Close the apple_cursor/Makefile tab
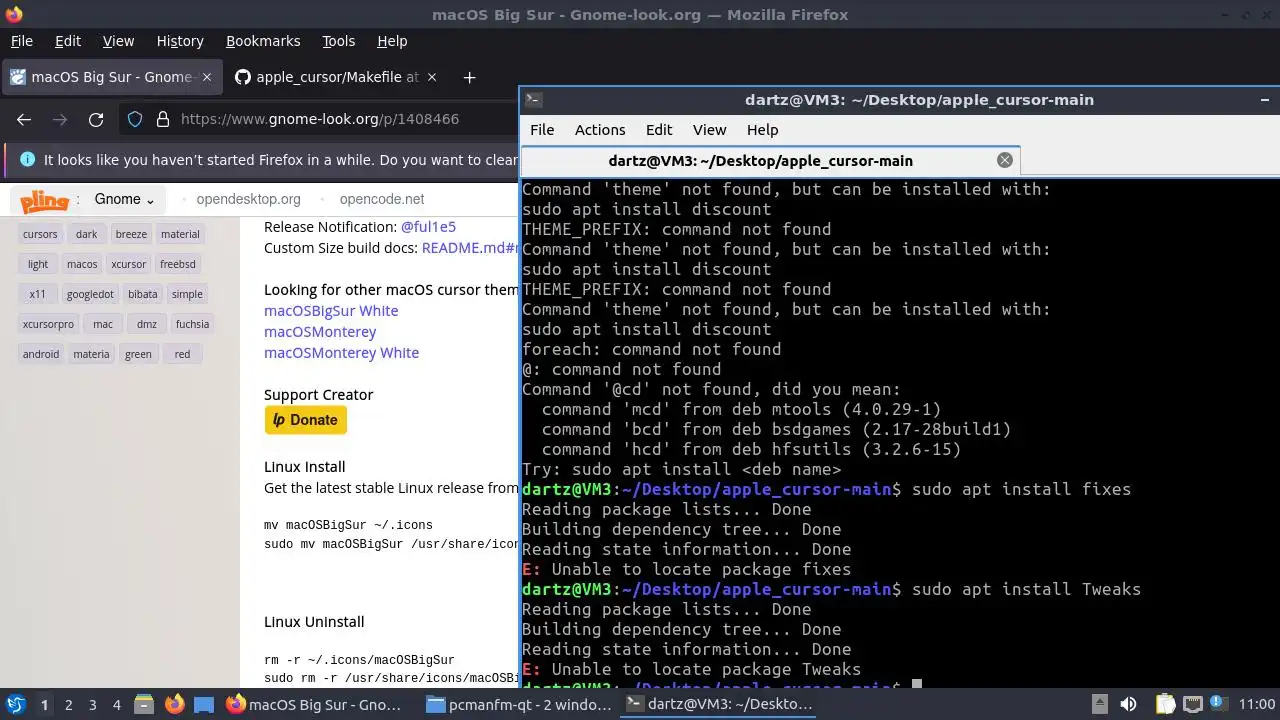This screenshot has width=1280, height=720. pos(432,77)
